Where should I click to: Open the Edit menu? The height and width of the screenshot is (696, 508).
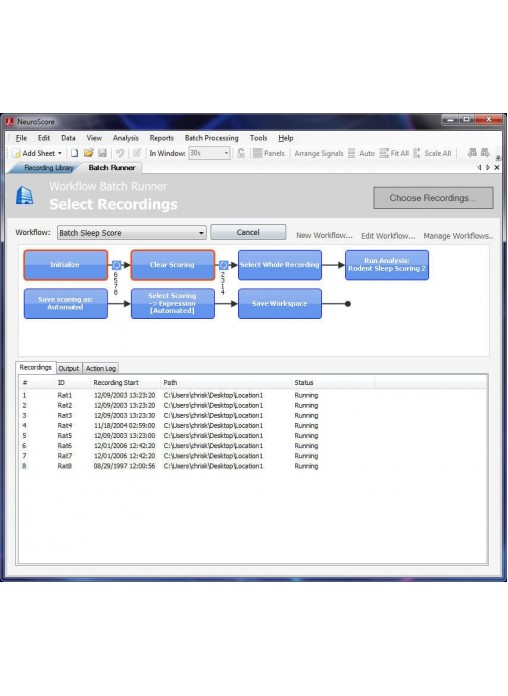tap(44, 138)
